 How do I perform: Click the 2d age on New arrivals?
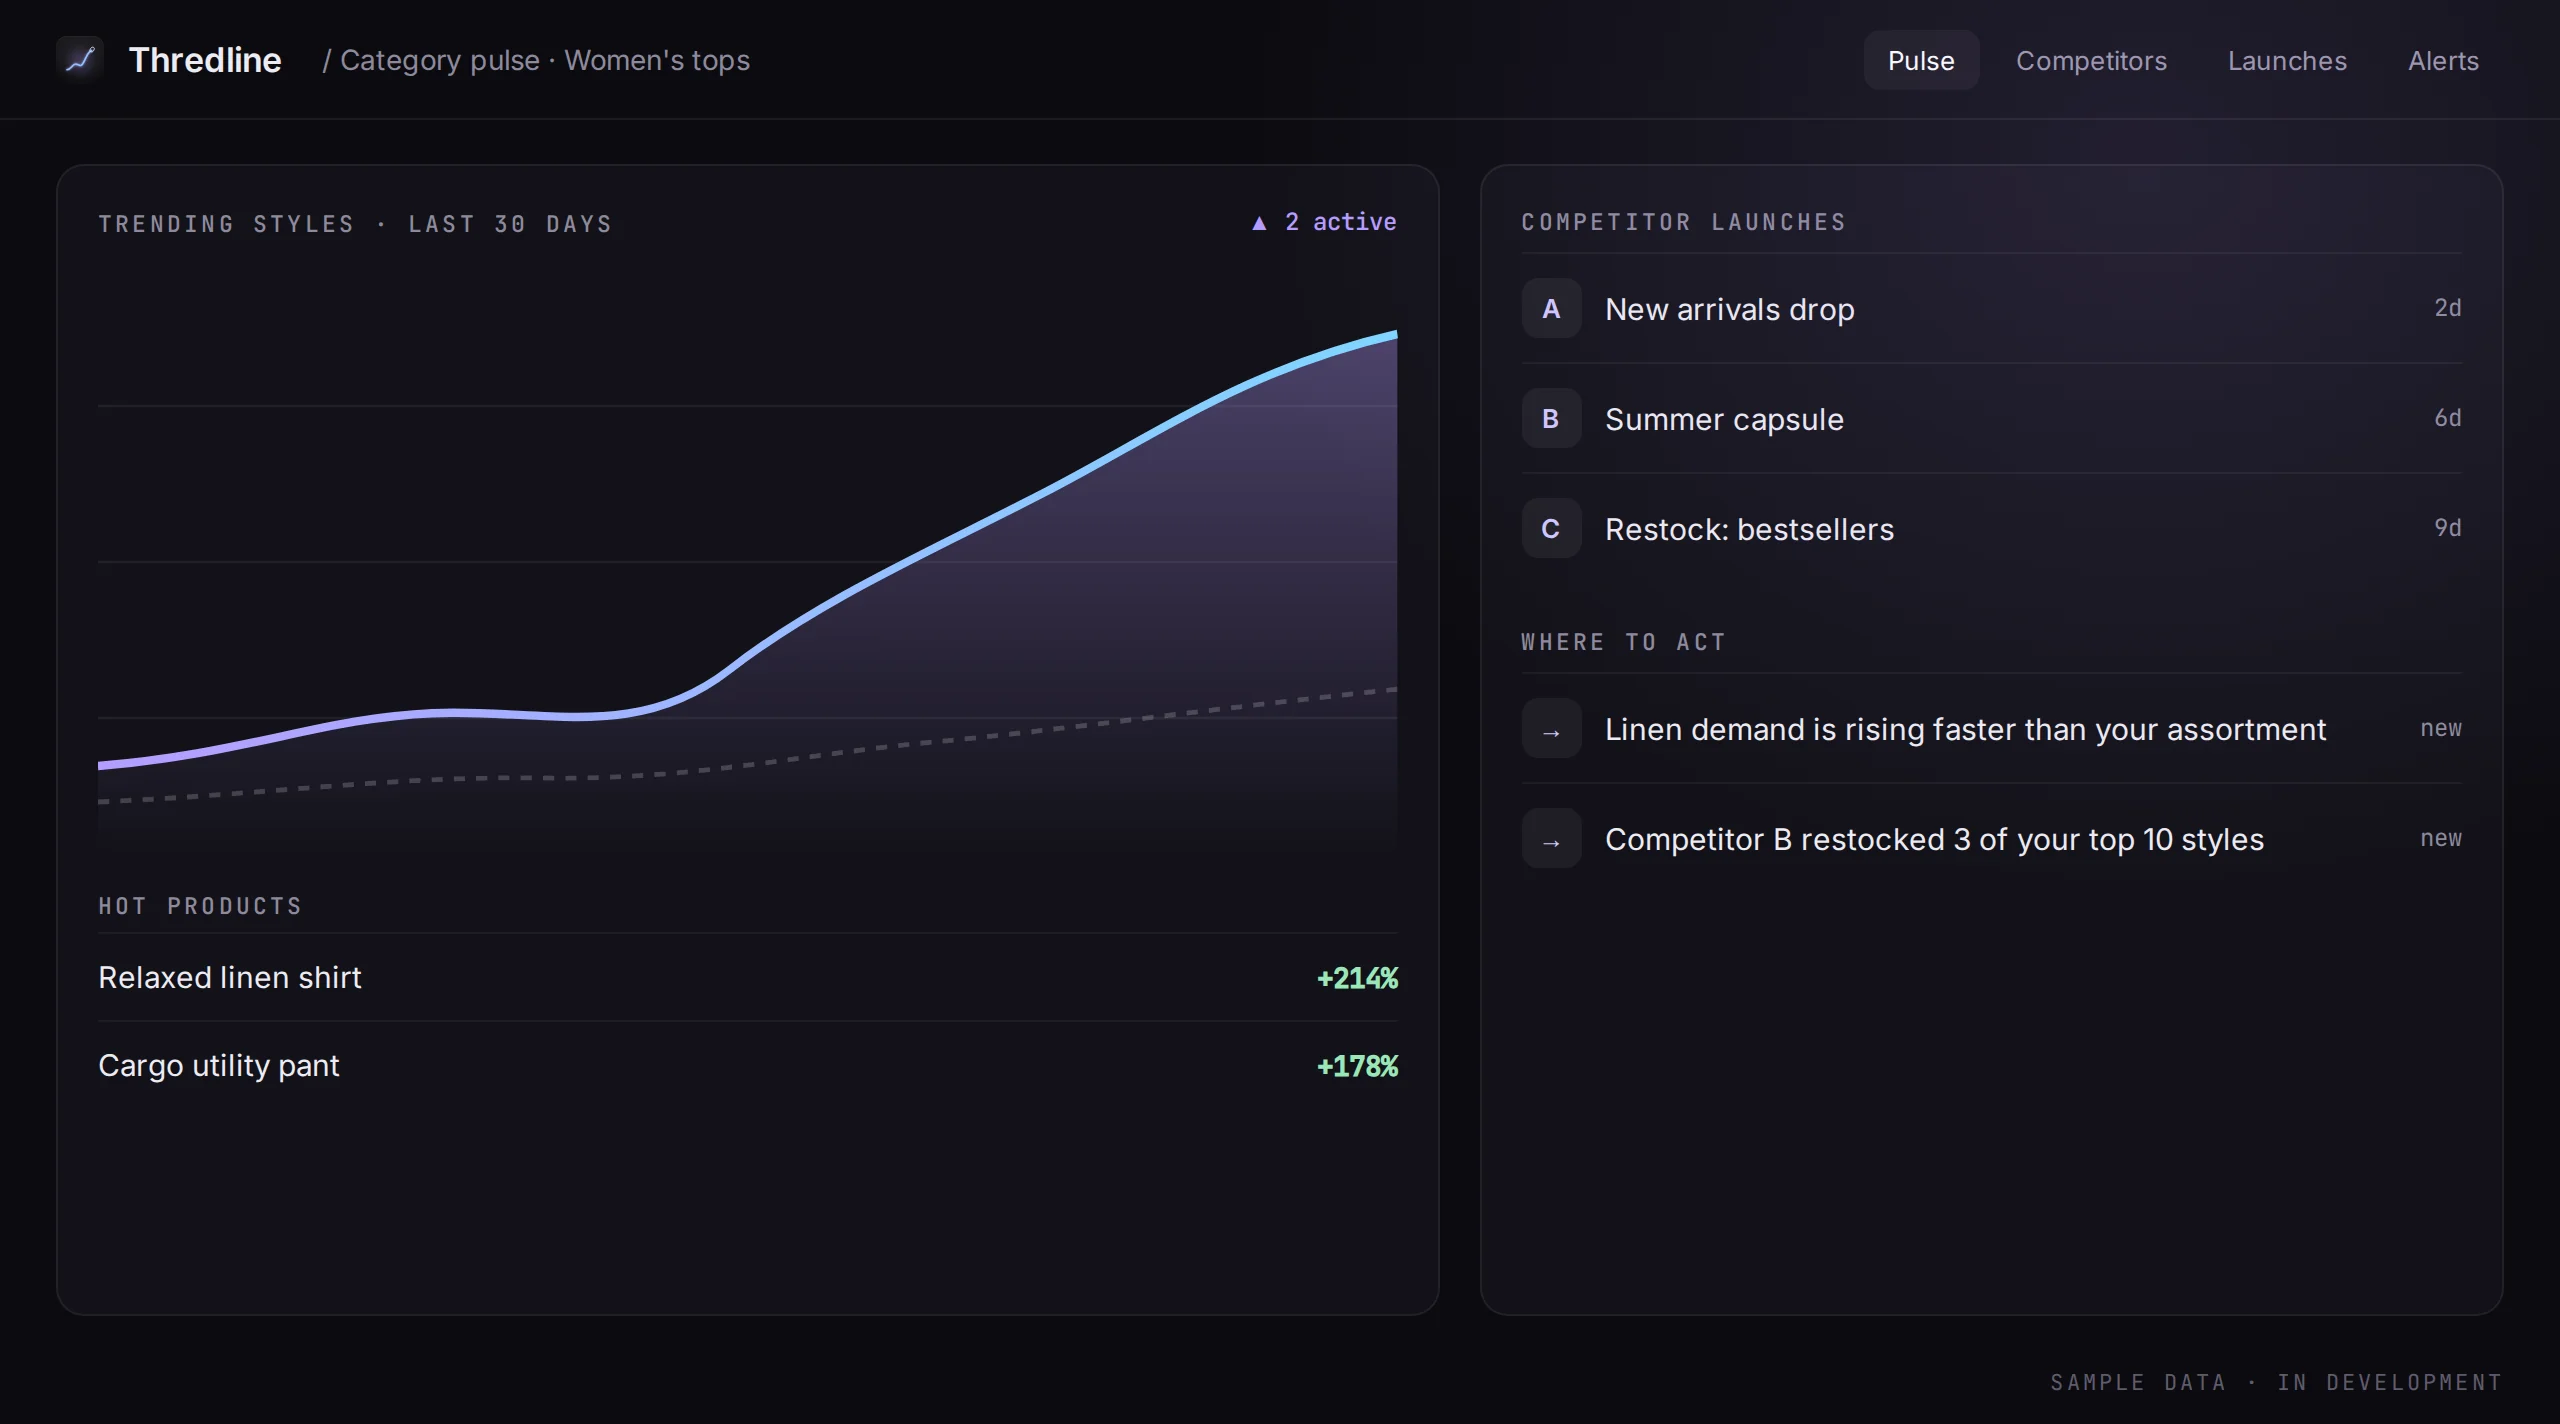2447,307
